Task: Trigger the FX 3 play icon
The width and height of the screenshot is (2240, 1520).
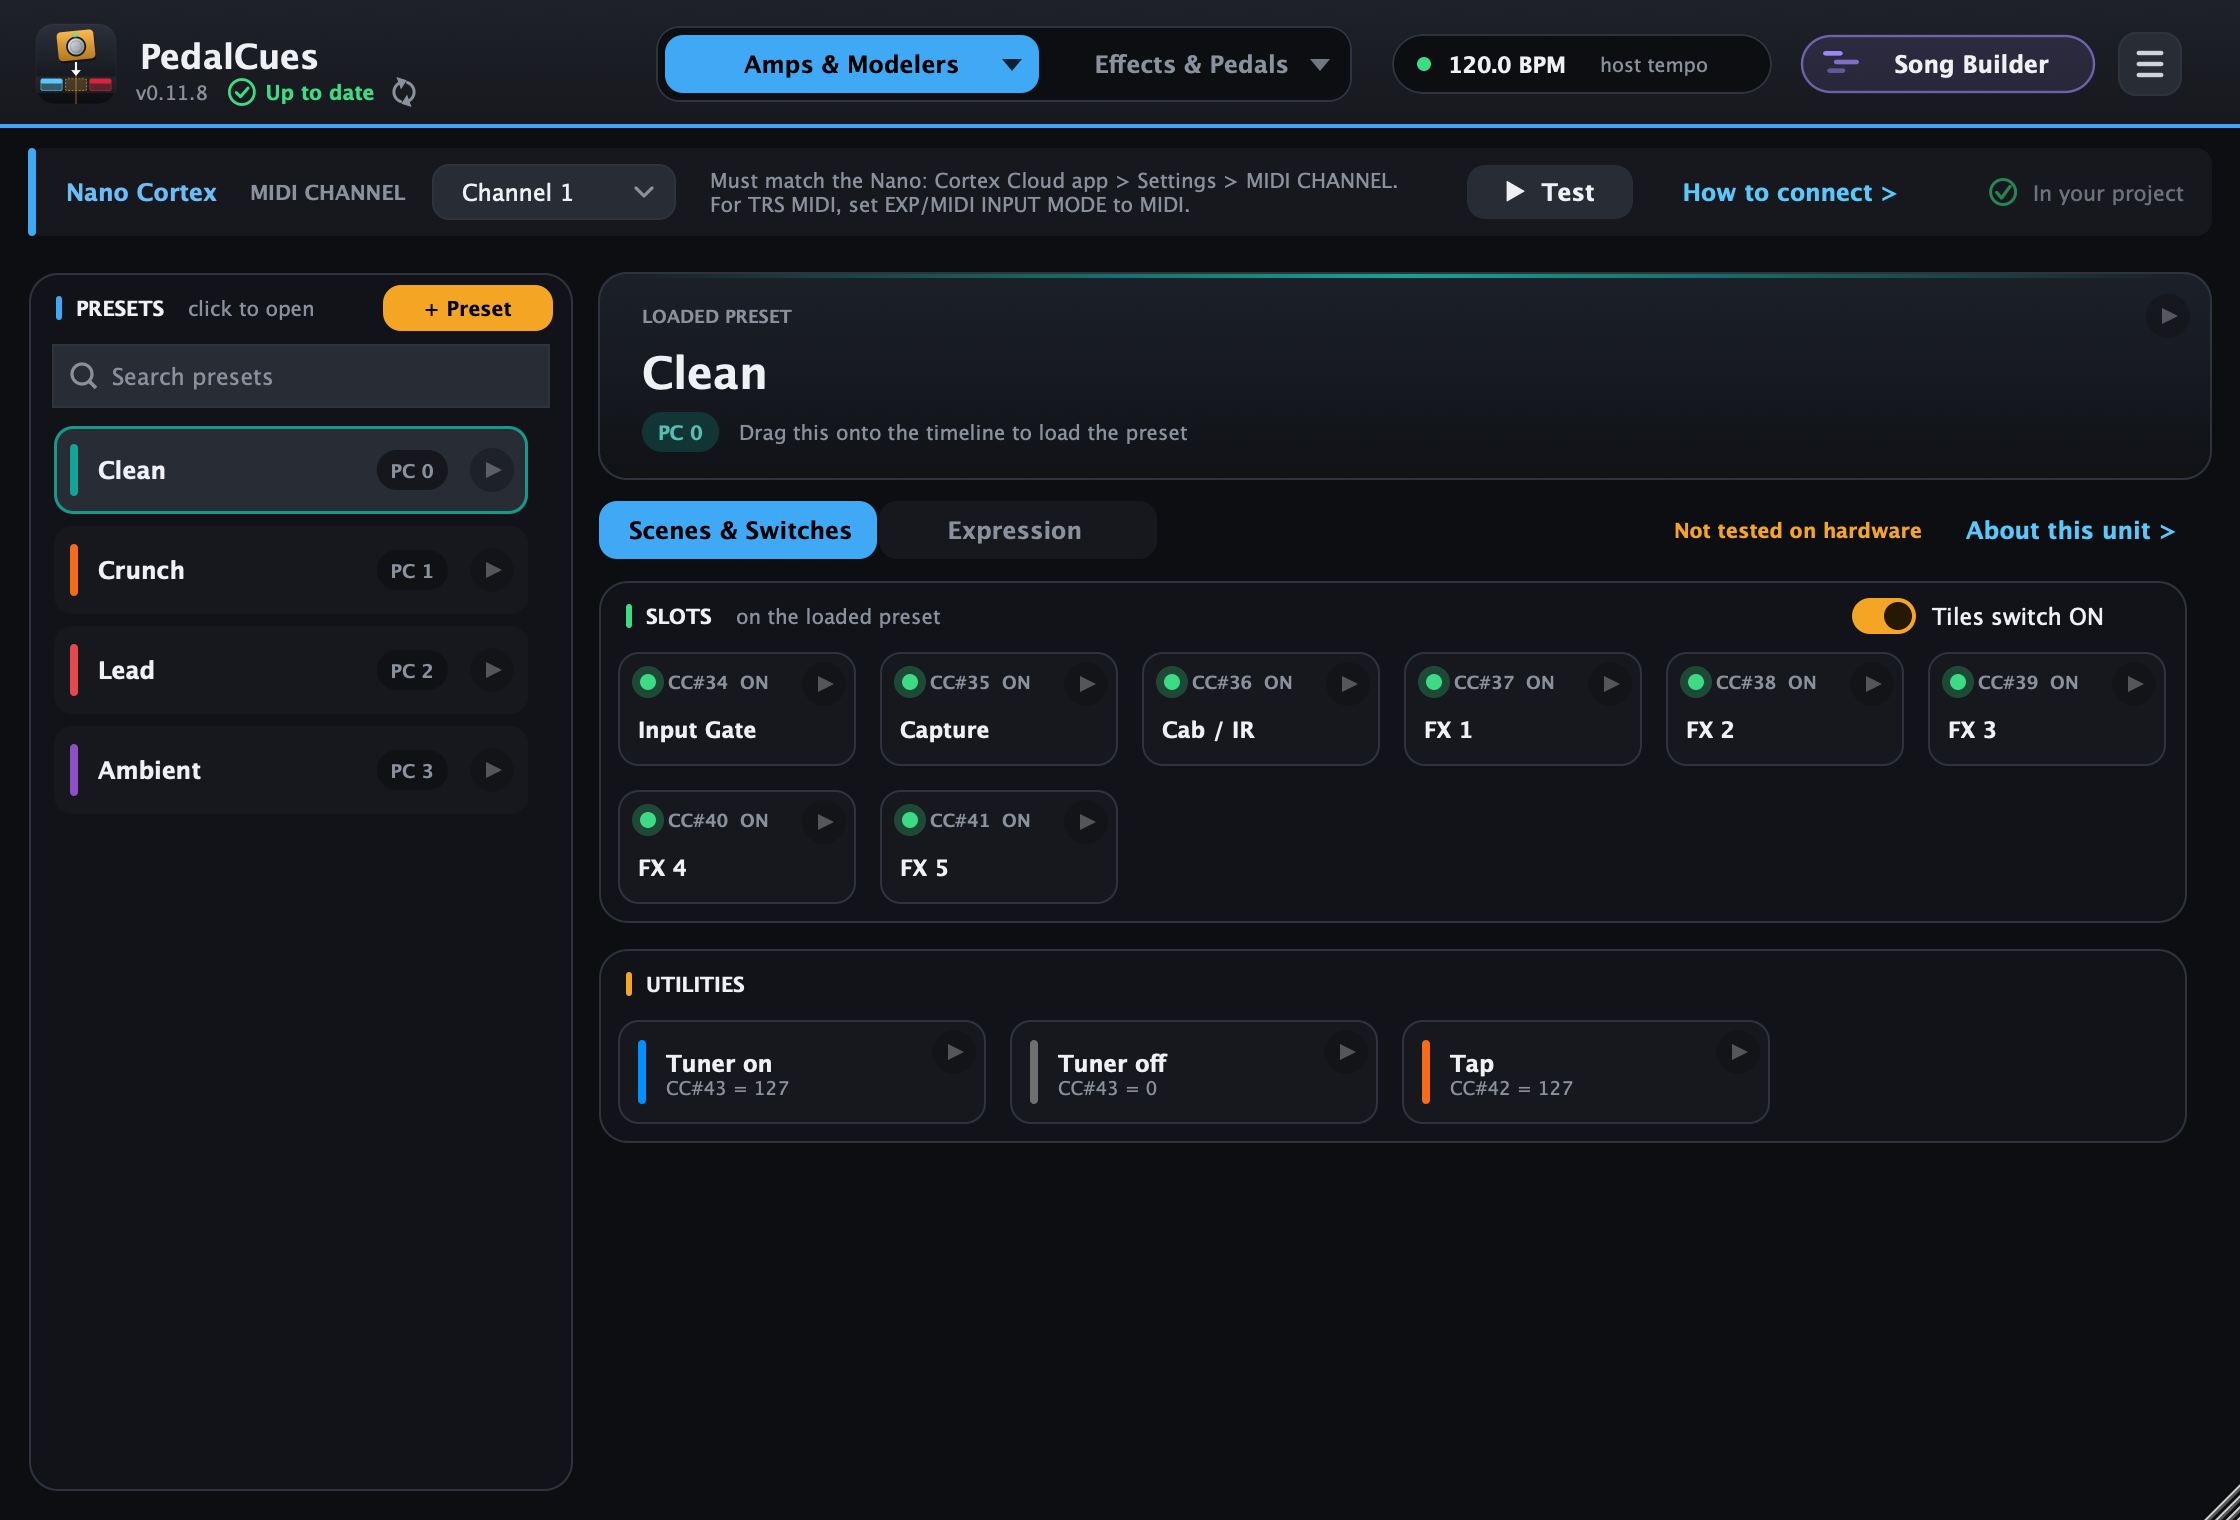Action: pos(2135,684)
